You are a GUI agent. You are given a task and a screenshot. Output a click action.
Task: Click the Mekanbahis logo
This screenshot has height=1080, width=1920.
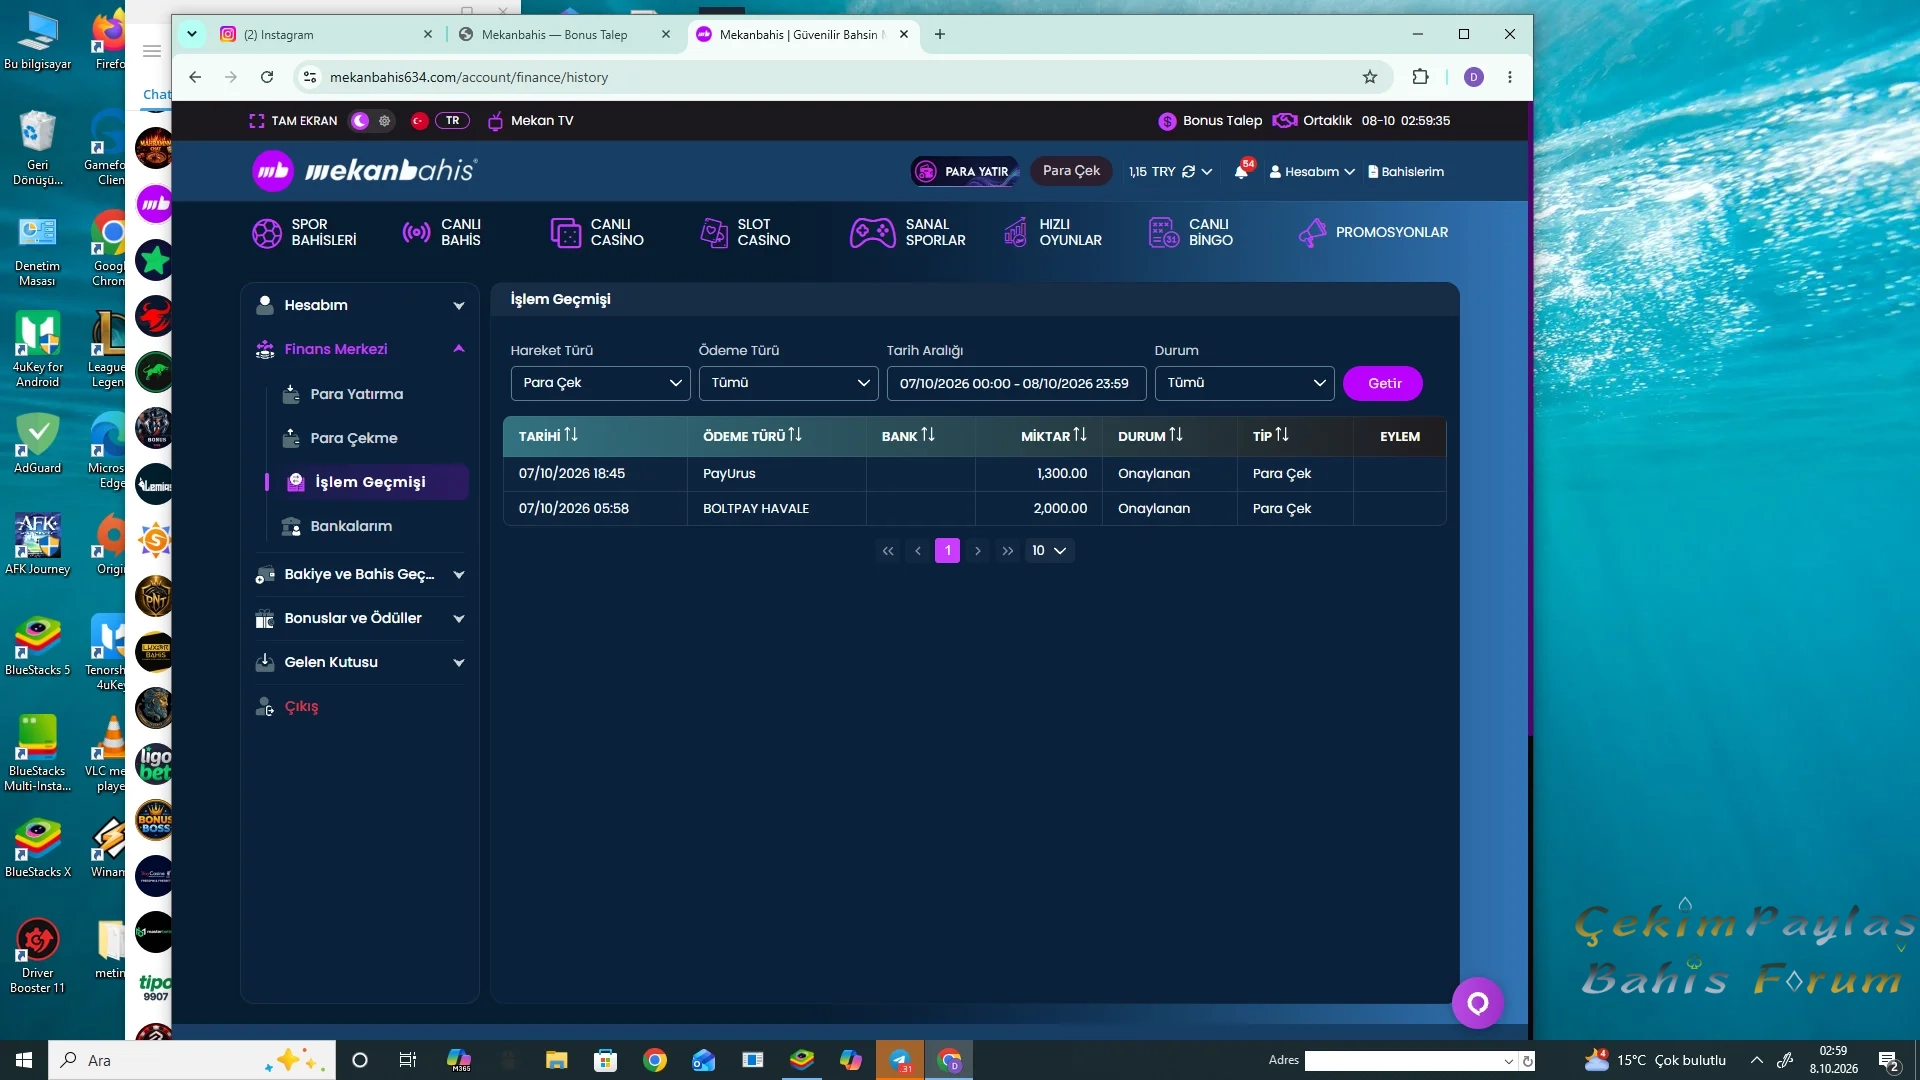365,171
